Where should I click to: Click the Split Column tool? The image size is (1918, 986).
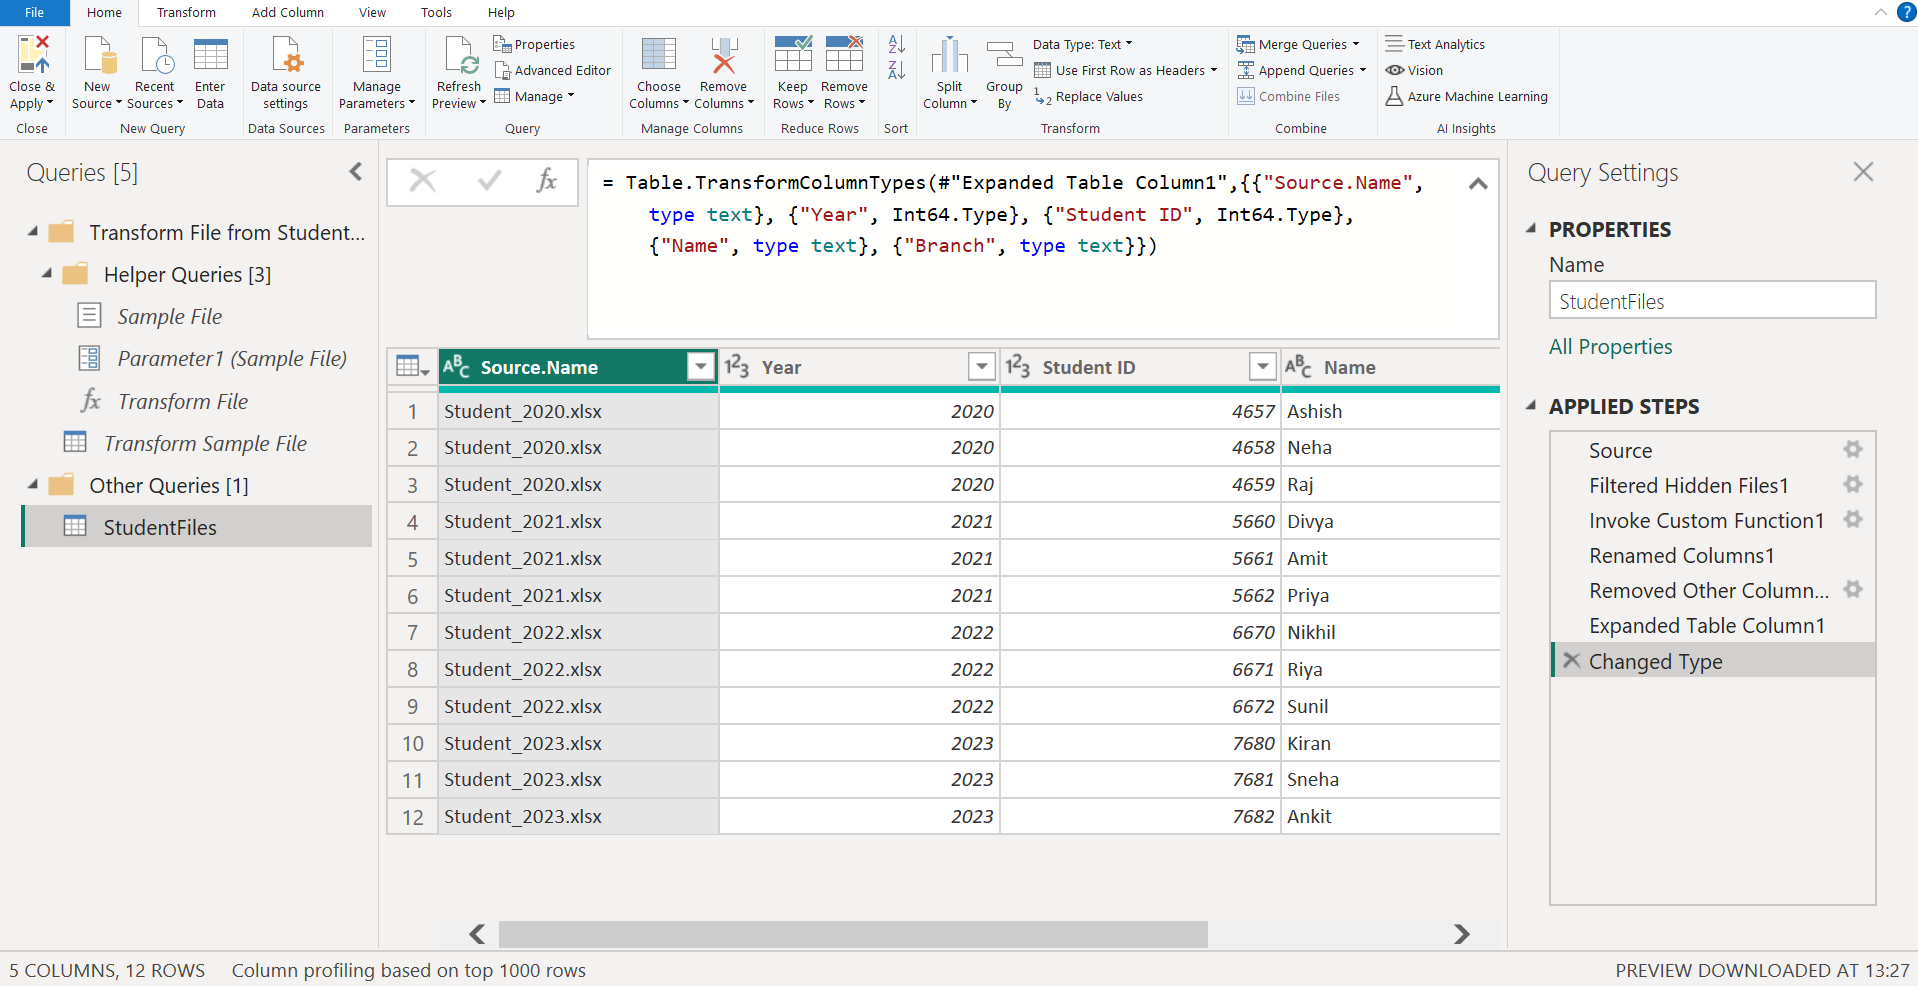(x=948, y=70)
